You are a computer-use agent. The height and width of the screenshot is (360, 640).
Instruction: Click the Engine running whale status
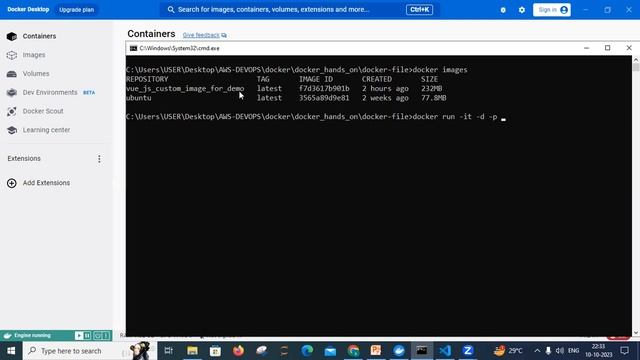[28, 336]
